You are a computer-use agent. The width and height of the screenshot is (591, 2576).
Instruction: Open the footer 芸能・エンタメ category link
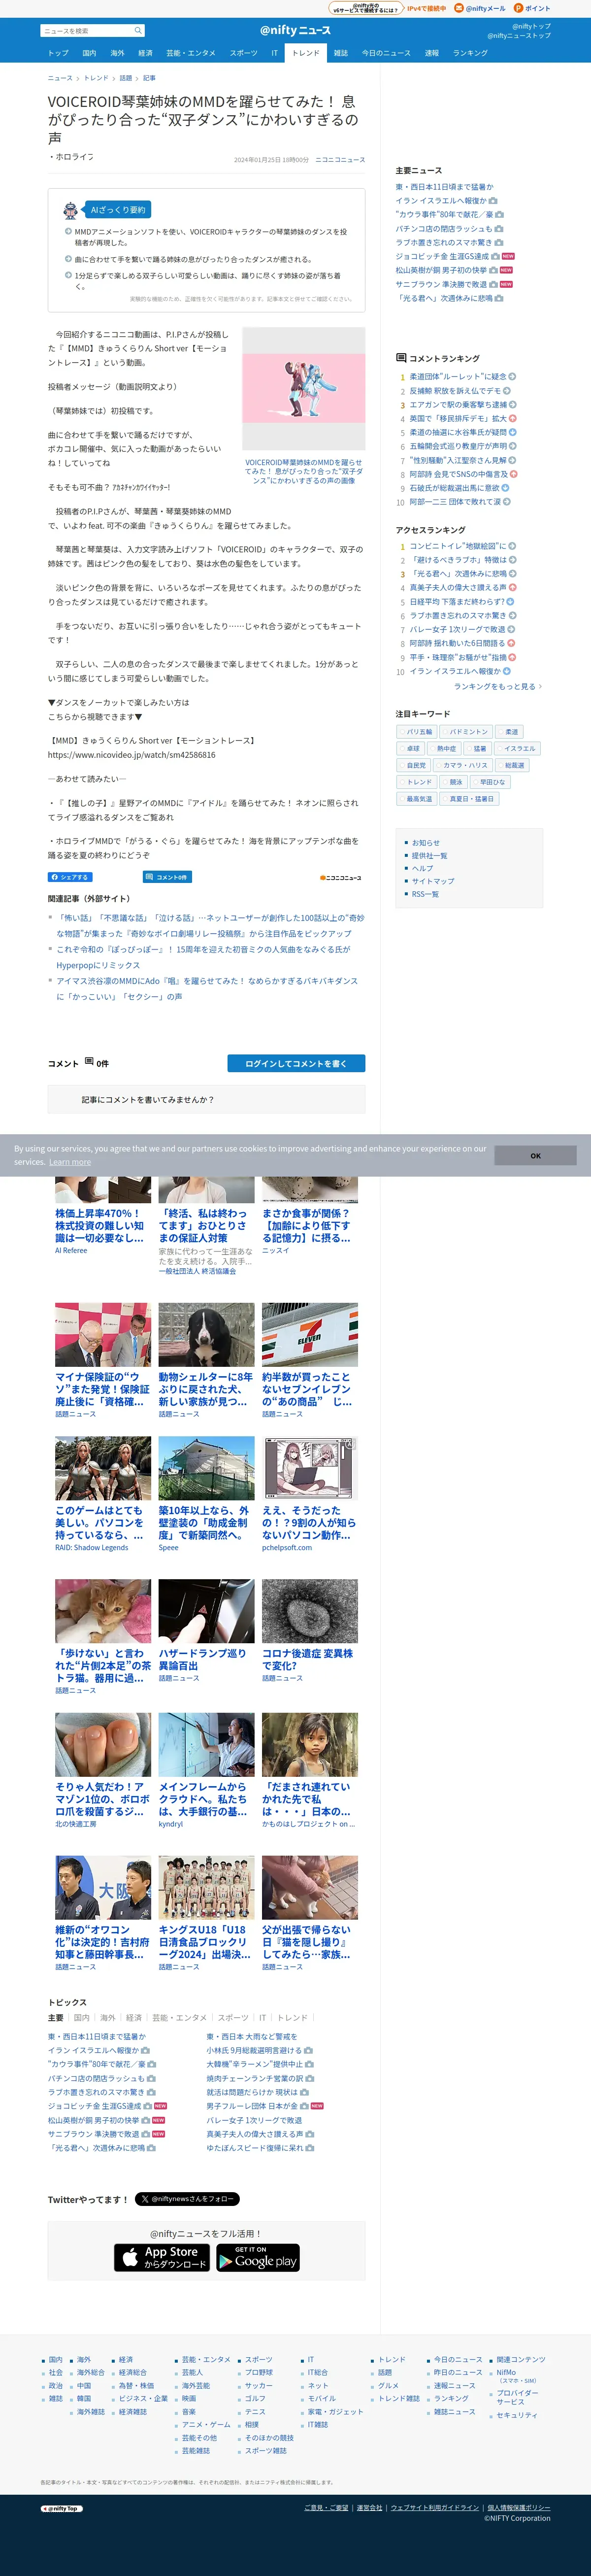pos(206,2359)
